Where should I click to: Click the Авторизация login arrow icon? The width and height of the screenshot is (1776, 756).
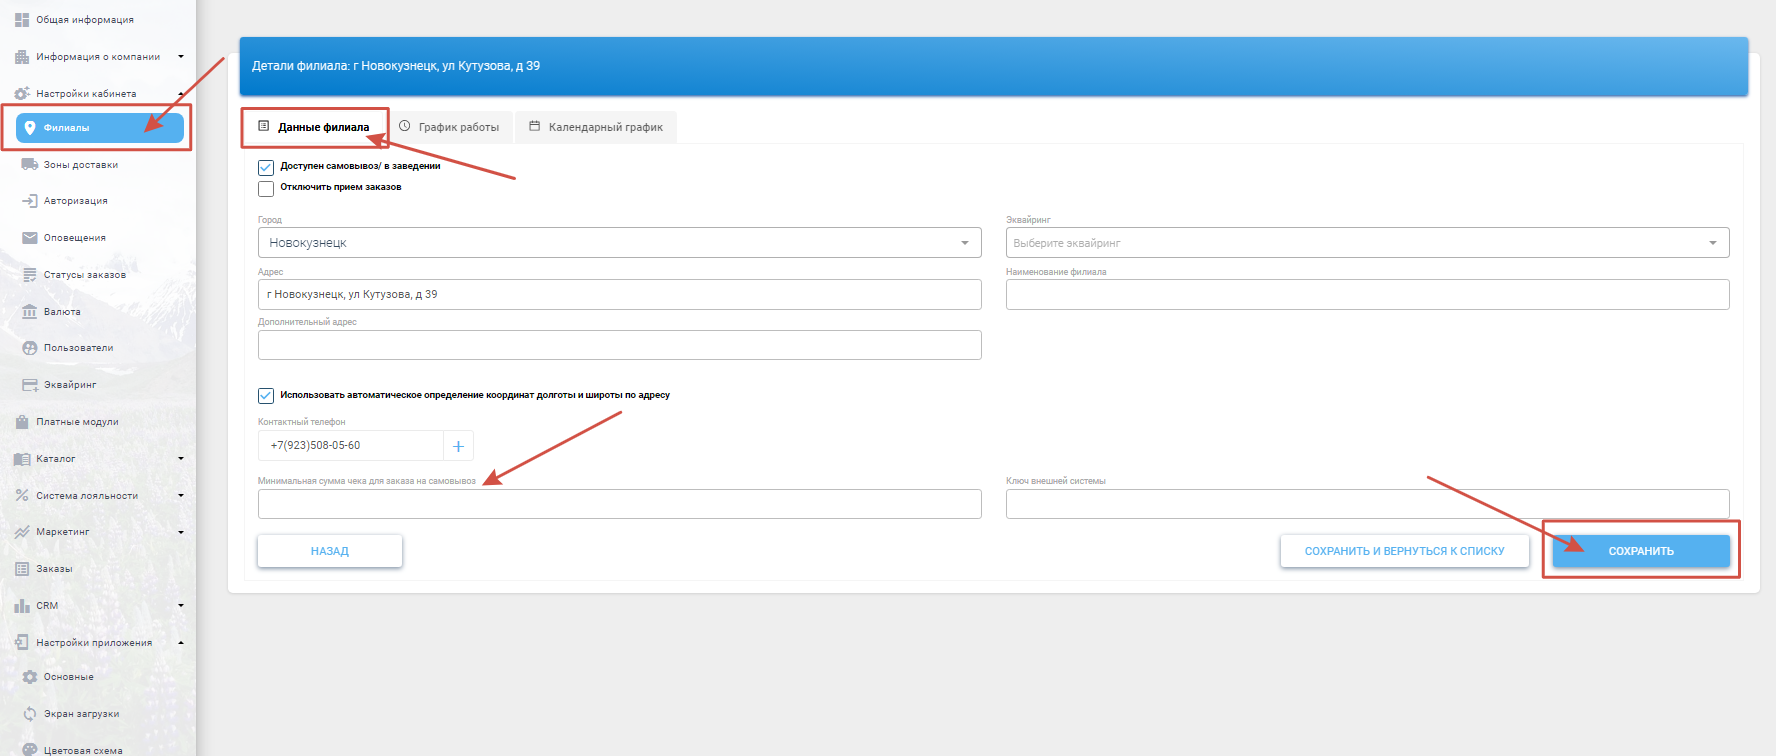click(30, 201)
